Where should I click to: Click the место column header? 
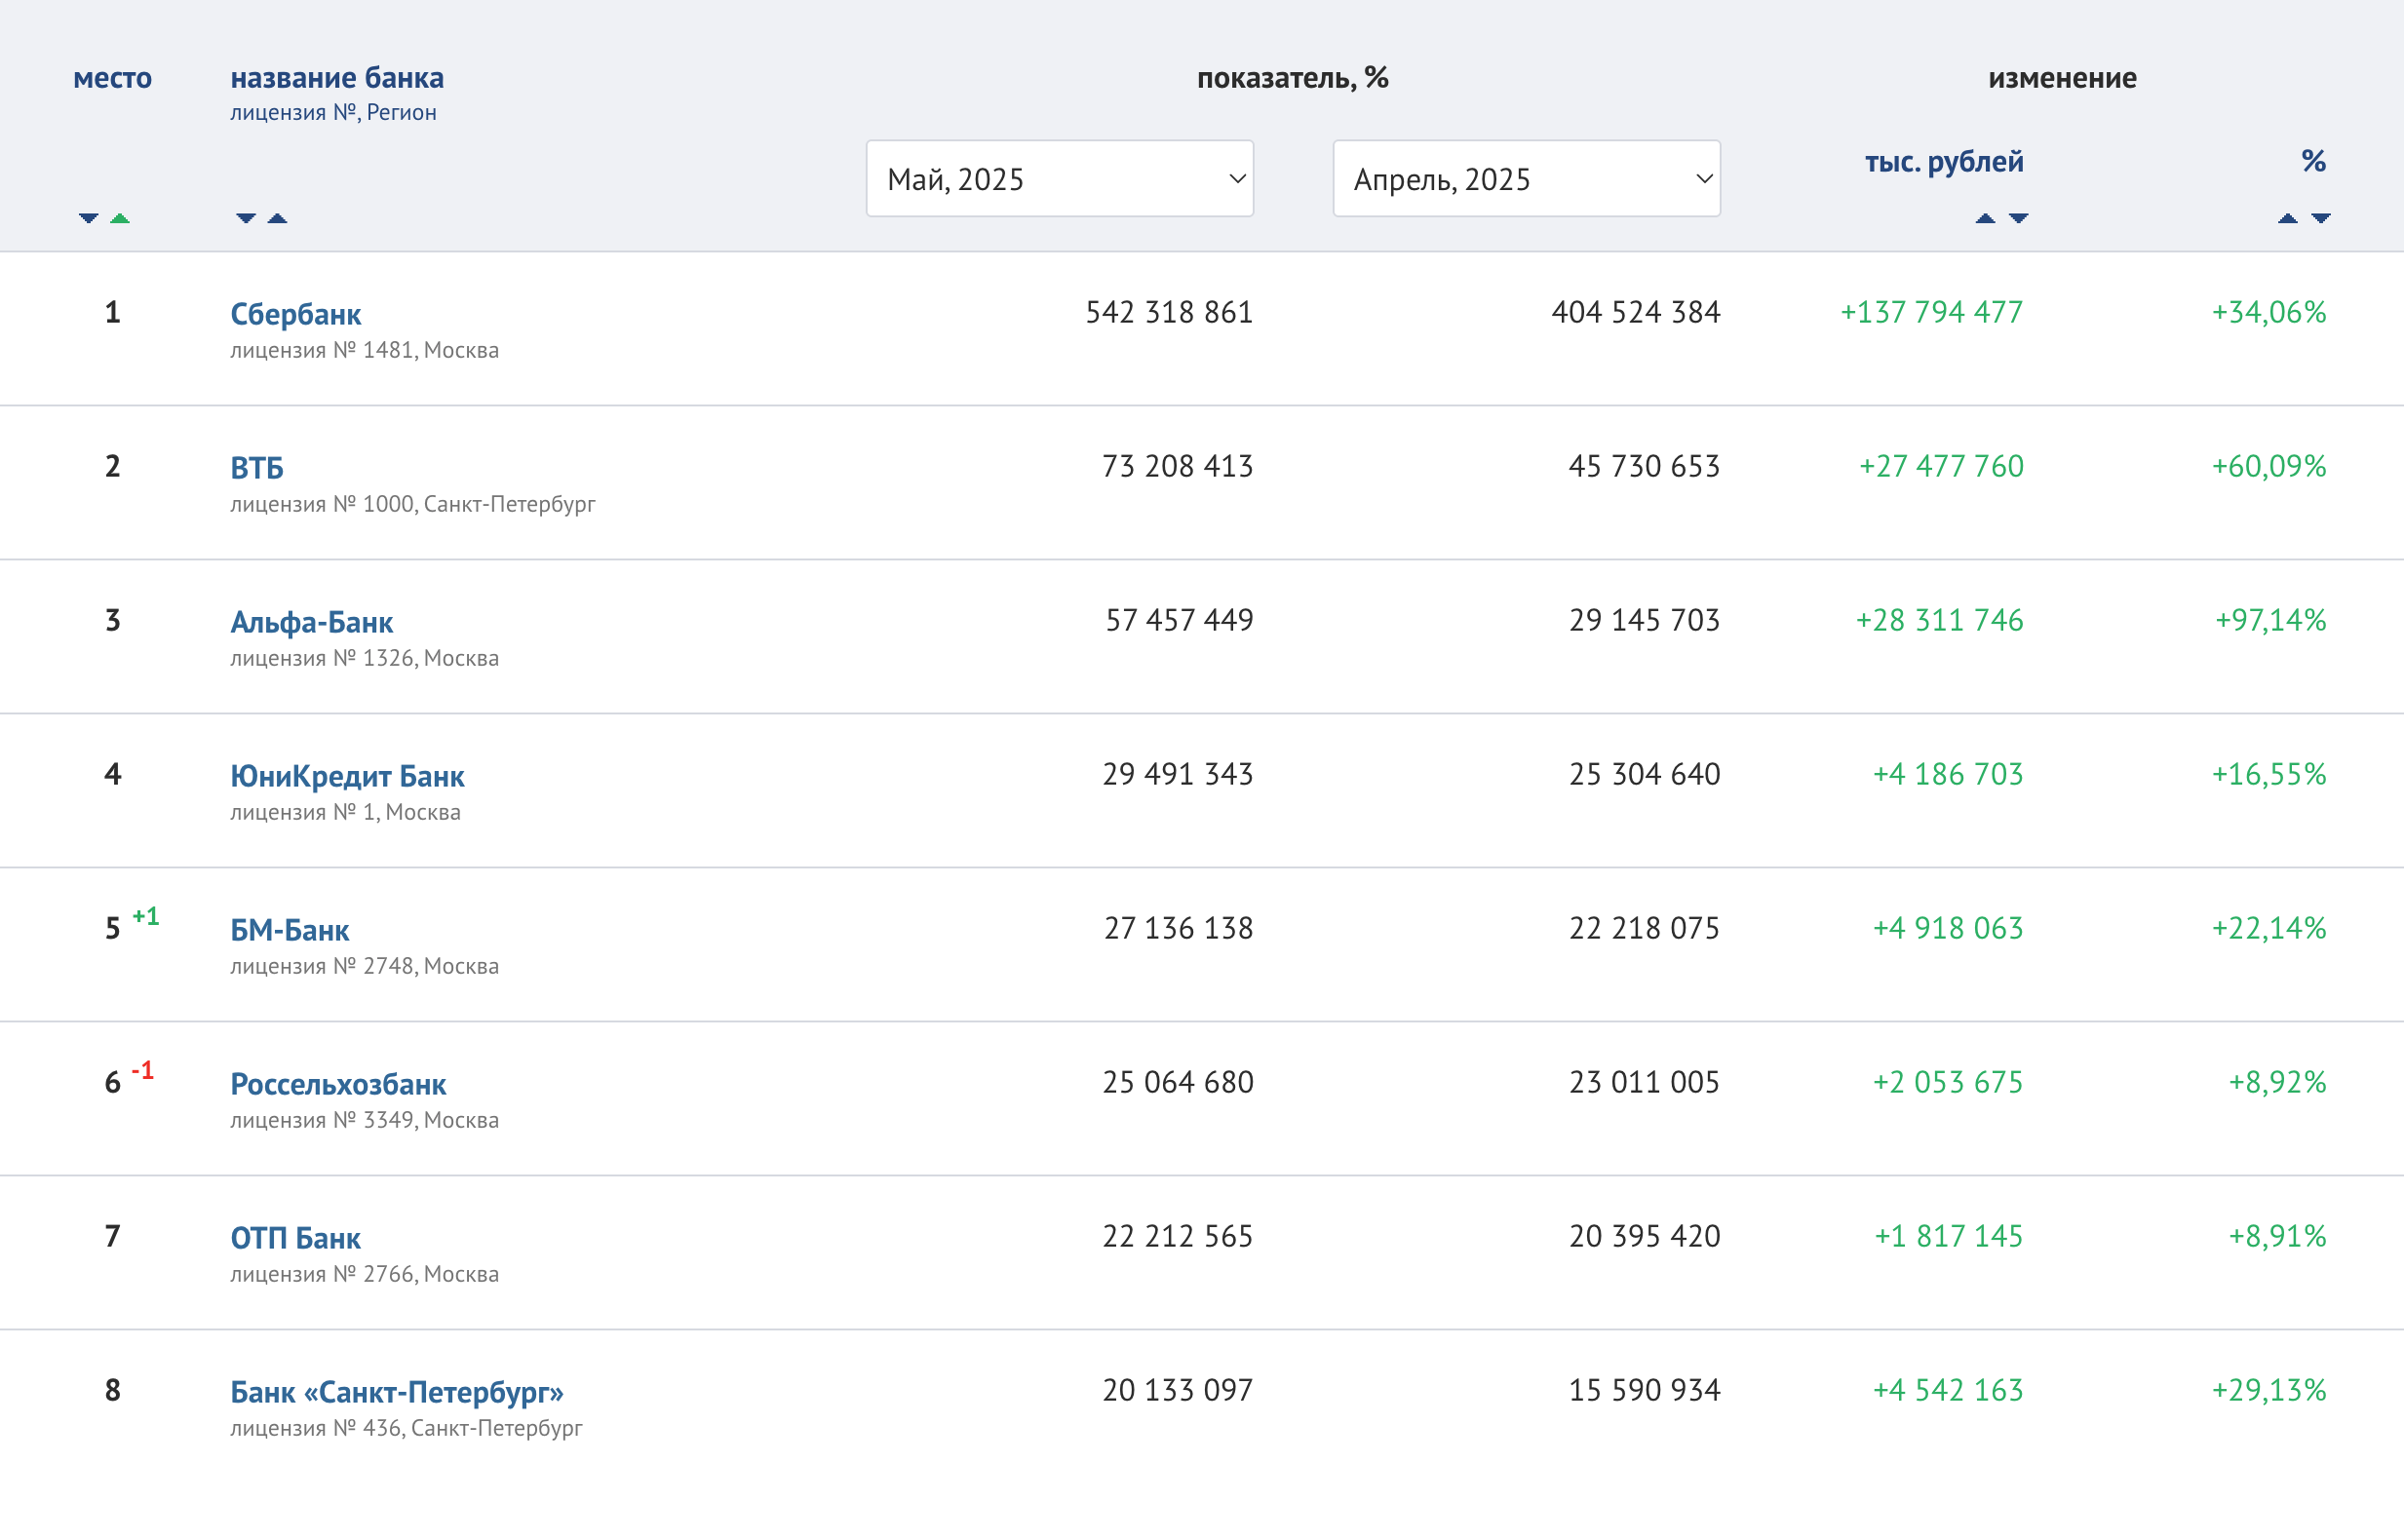(112, 78)
